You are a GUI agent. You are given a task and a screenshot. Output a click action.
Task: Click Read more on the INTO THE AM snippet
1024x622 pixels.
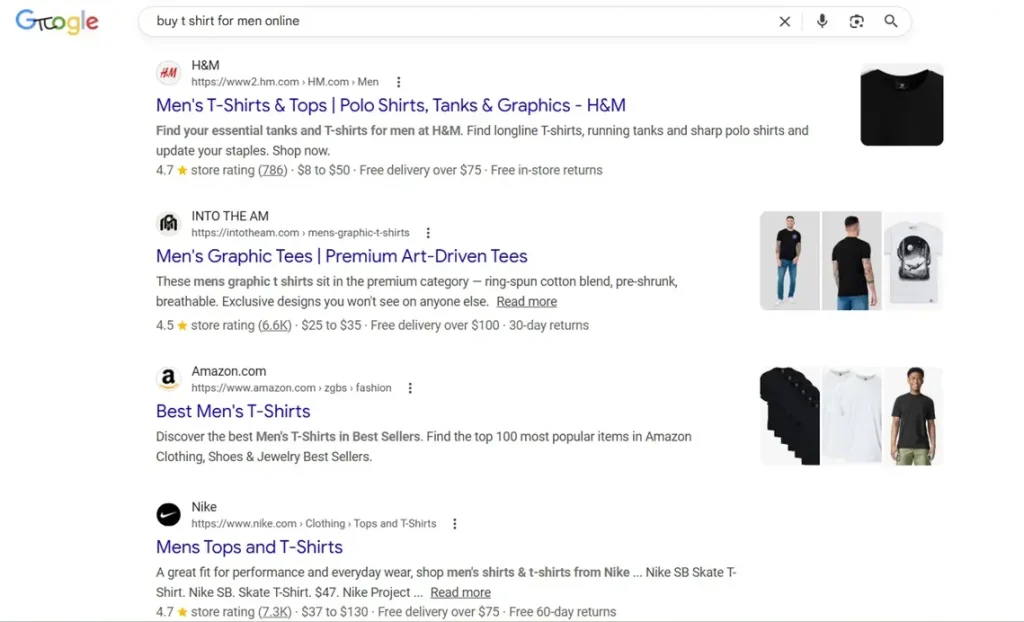[526, 301]
